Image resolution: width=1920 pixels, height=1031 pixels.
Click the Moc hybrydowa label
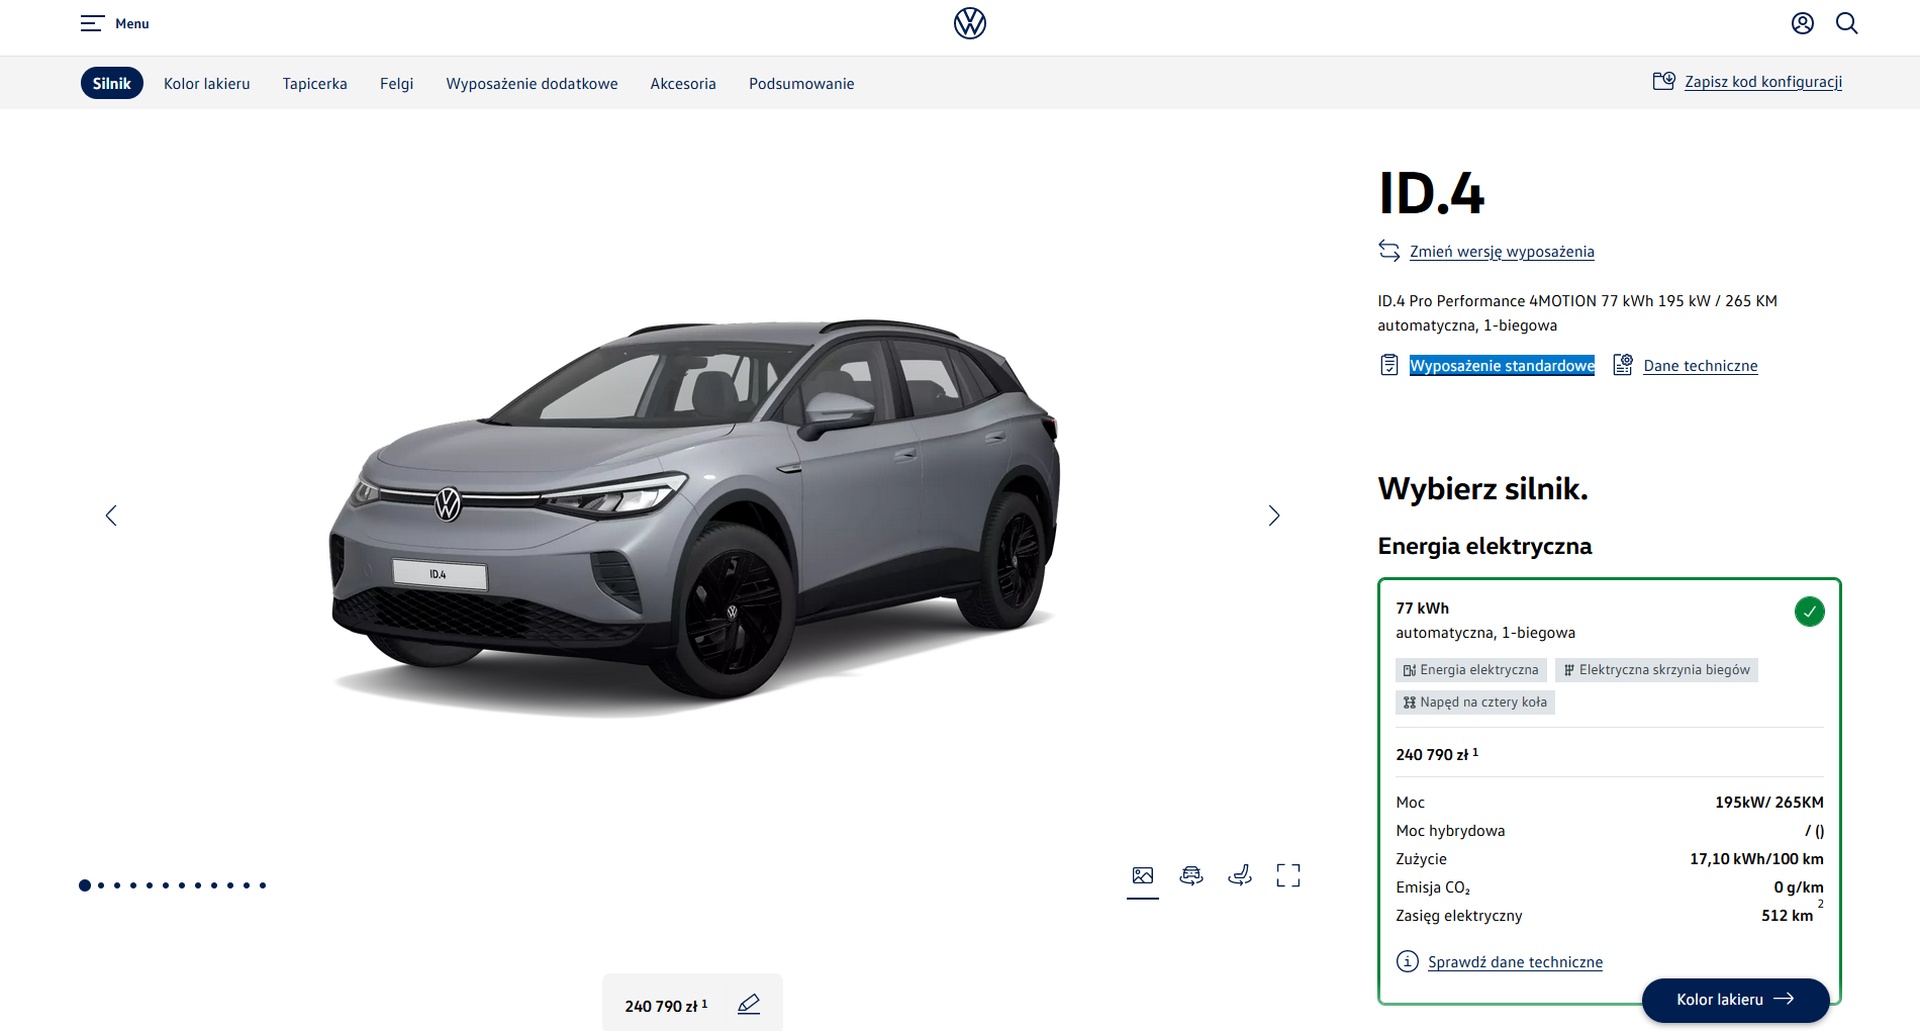(x=1450, y=831)
